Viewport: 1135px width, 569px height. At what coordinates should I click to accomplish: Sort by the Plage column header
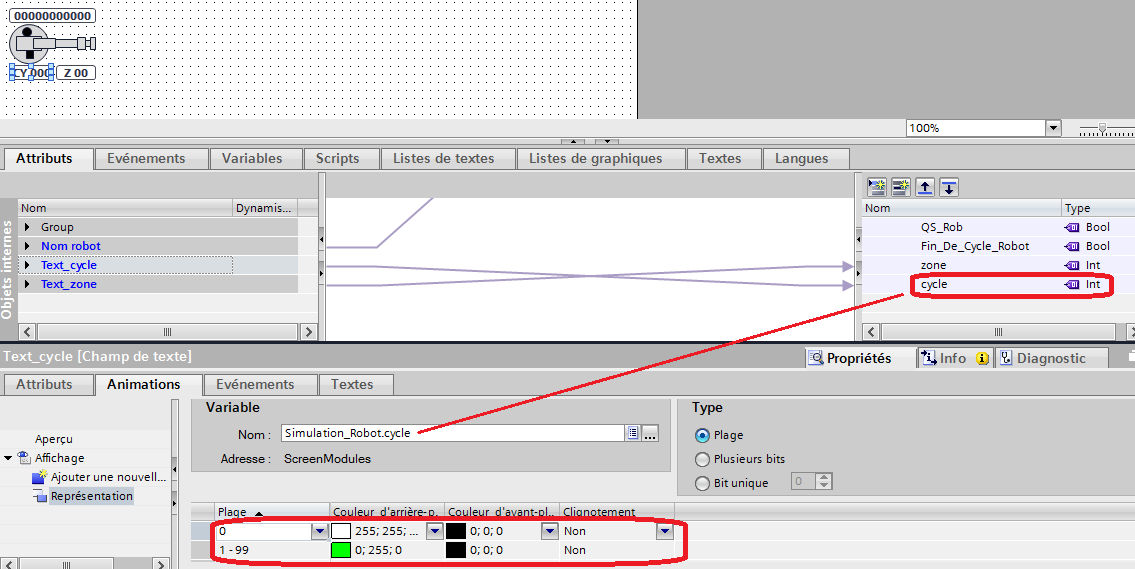click(272, 512)
